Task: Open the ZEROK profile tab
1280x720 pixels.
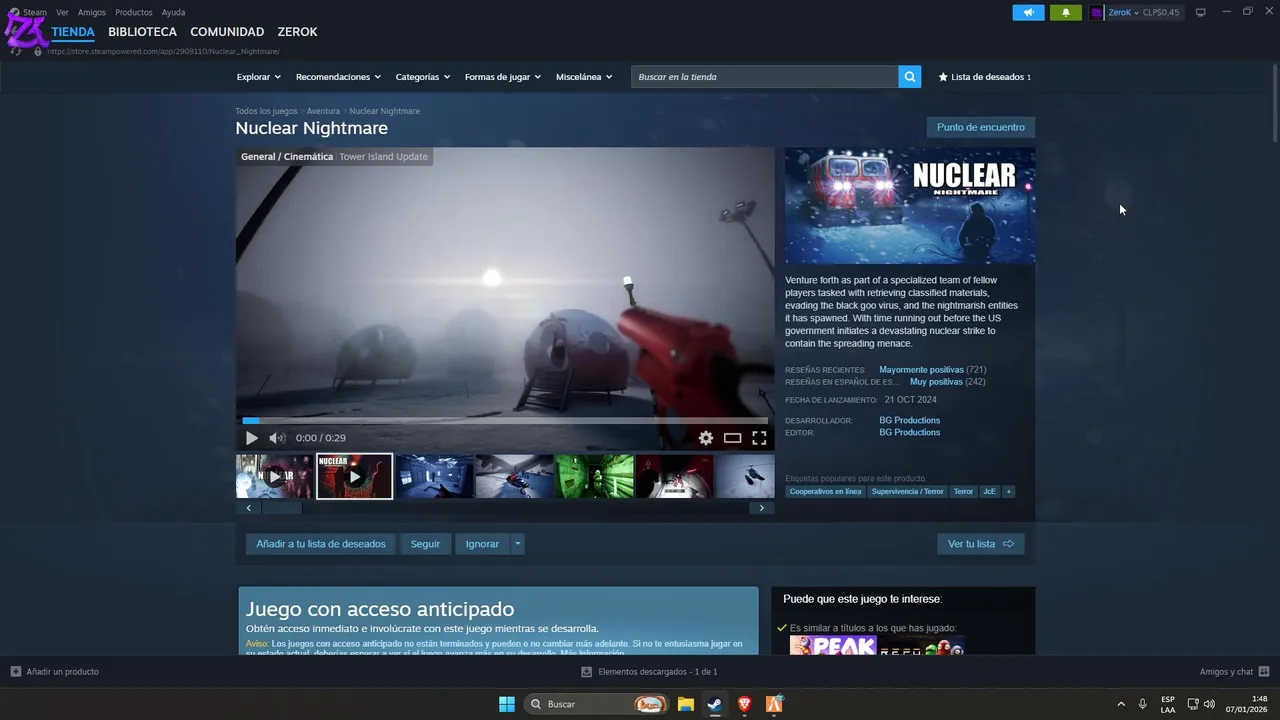Action: (297, 32)
